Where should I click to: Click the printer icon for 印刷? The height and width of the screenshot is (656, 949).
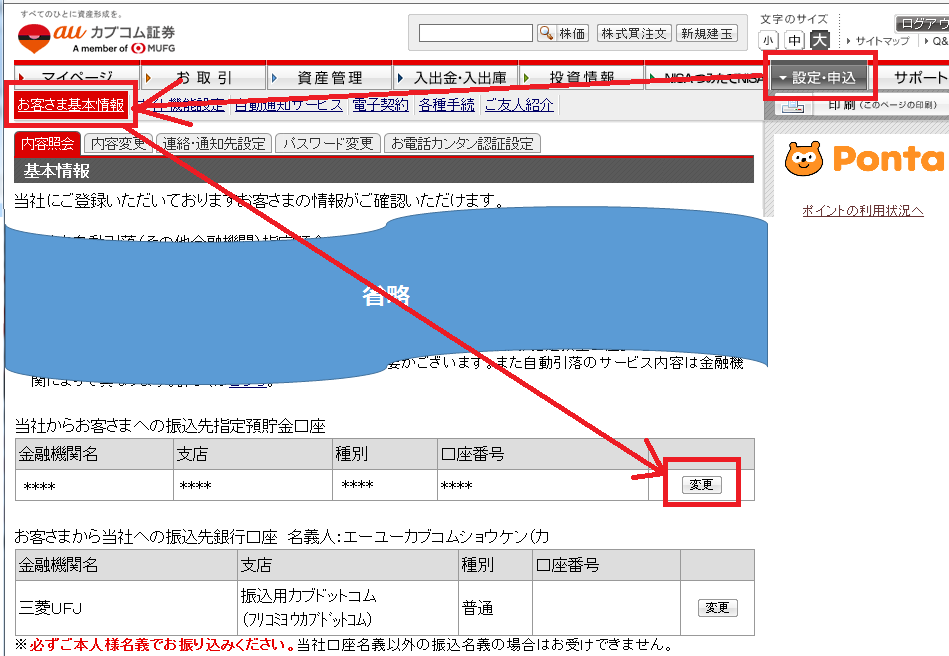click(x=792, y=105)
